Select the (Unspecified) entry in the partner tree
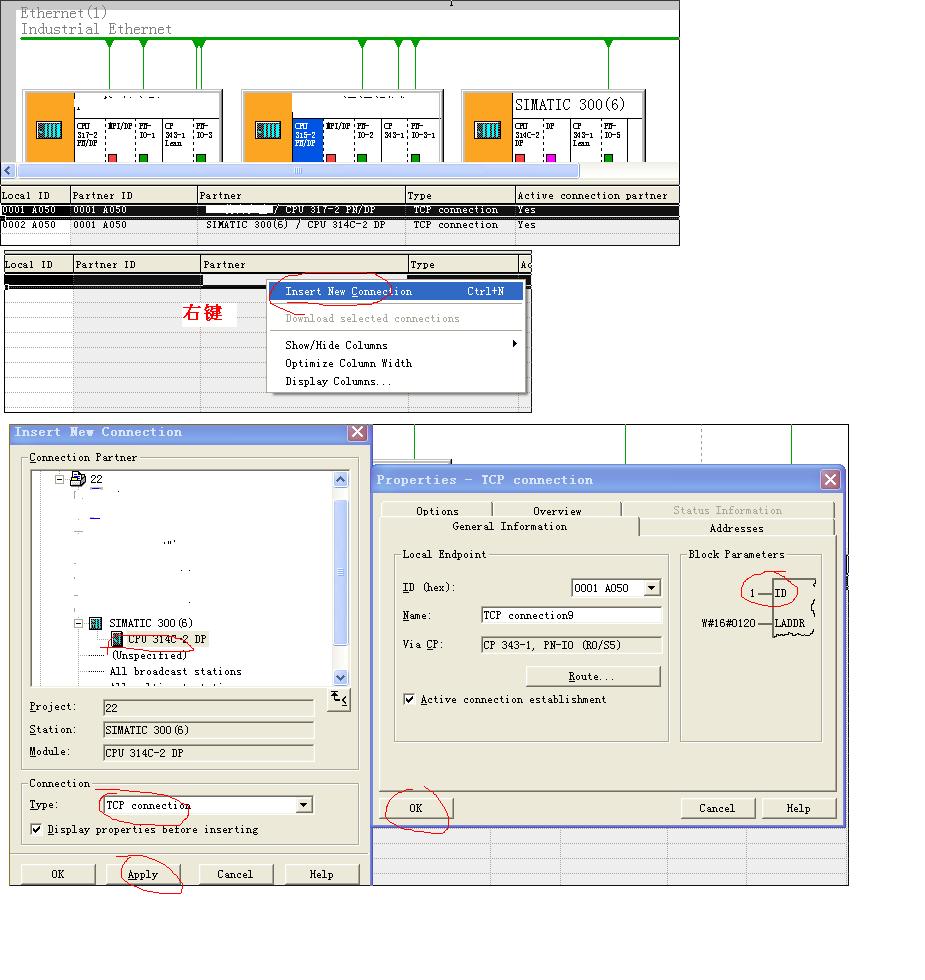The image size is (925, 980). point(149,656)
